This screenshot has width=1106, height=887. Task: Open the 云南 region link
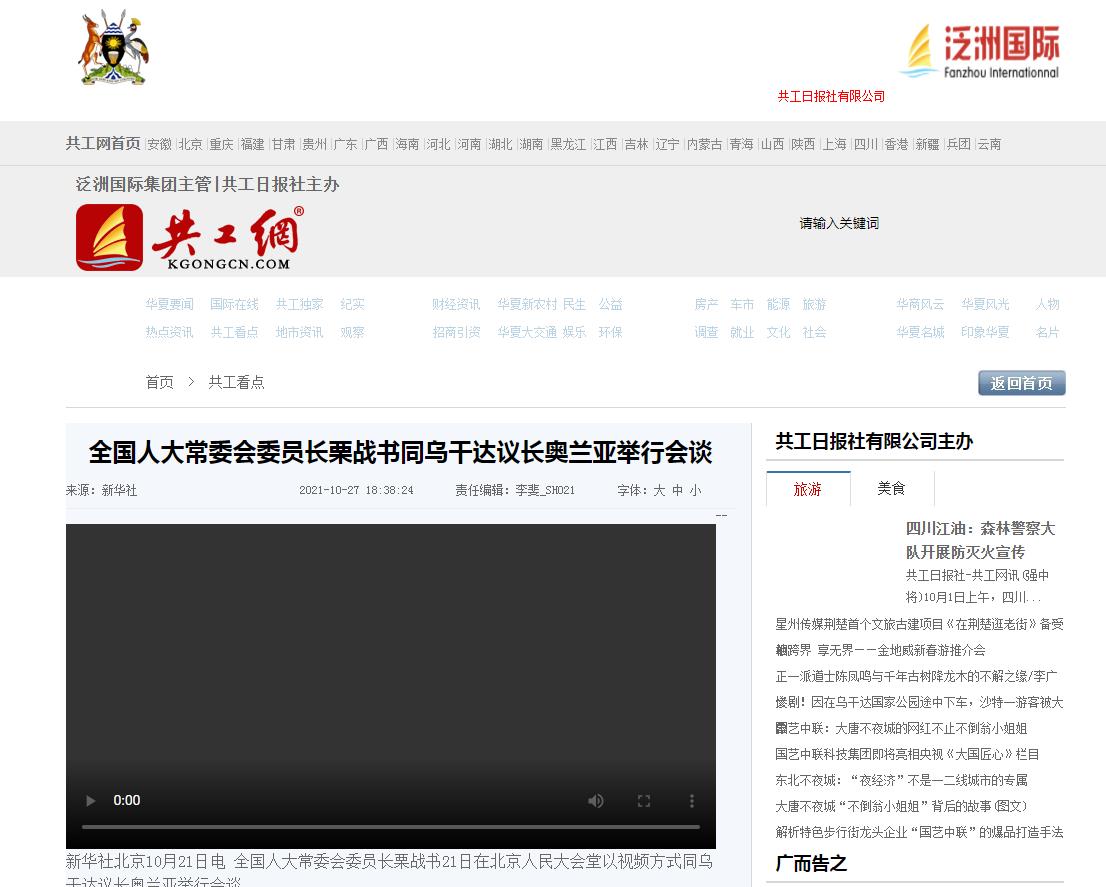tap(989, 144)
